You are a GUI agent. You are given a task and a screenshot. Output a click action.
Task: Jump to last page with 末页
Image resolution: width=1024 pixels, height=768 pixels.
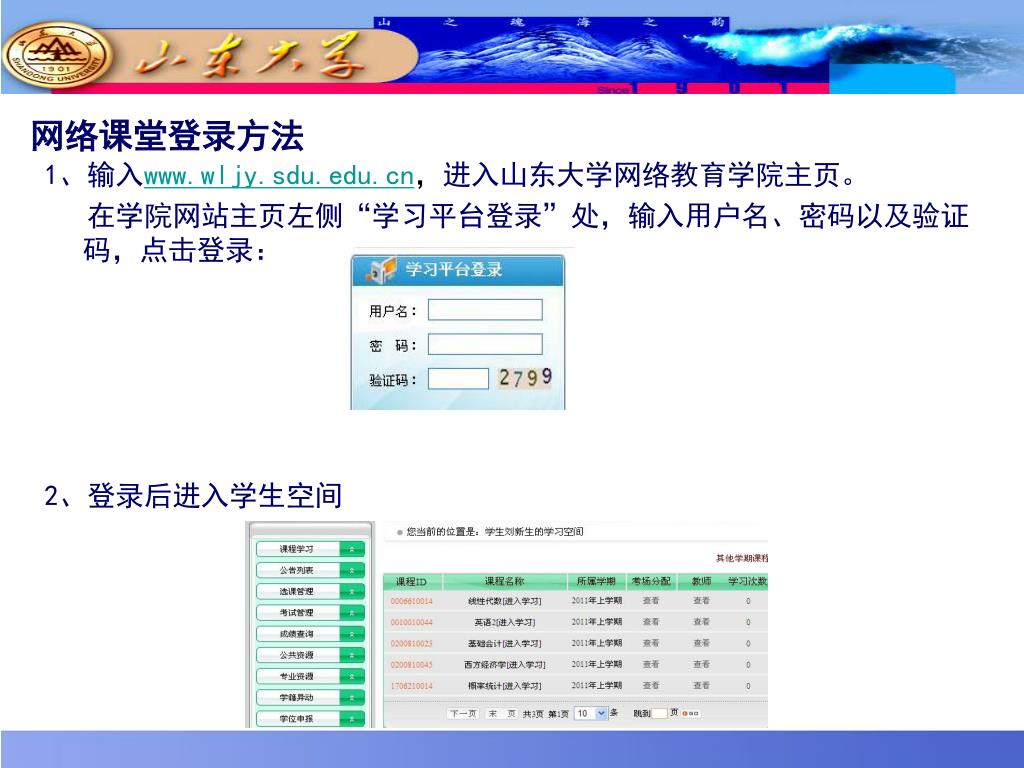502,713
